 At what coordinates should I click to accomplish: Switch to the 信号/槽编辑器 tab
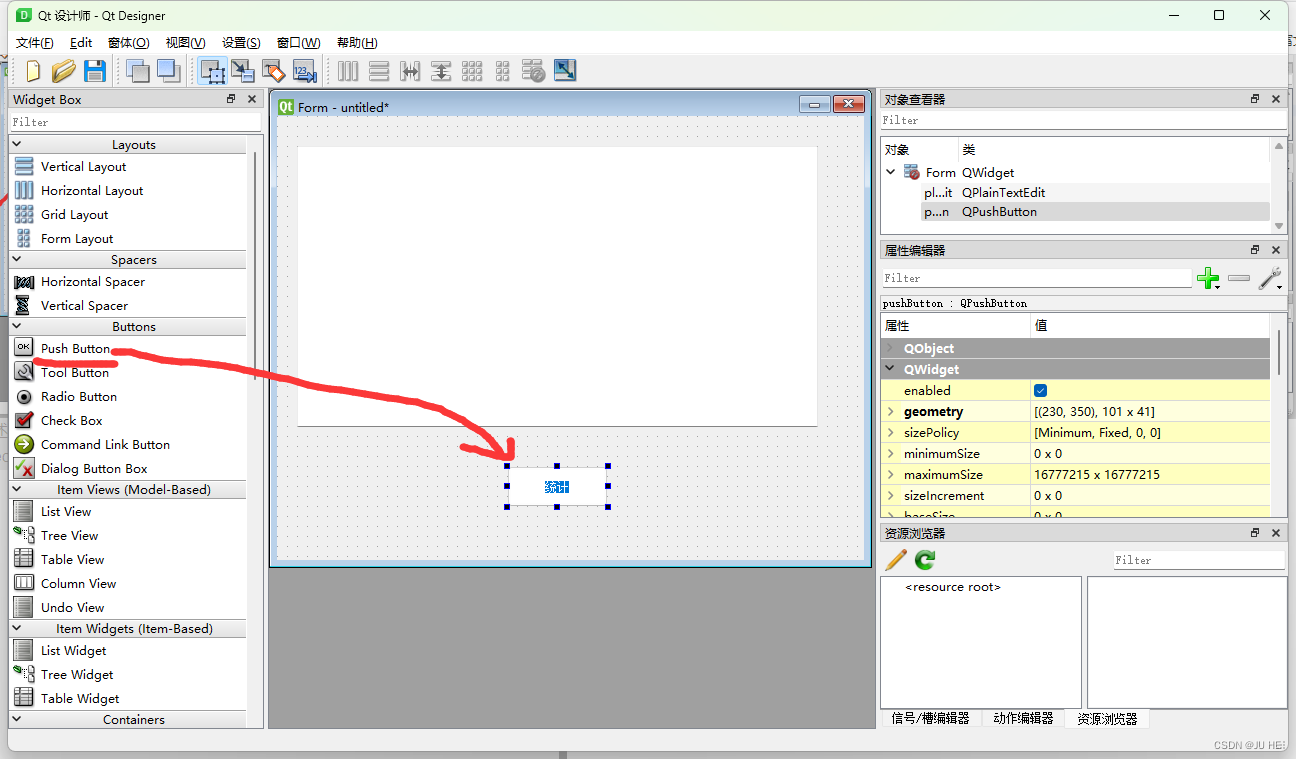tap(930, 718)
